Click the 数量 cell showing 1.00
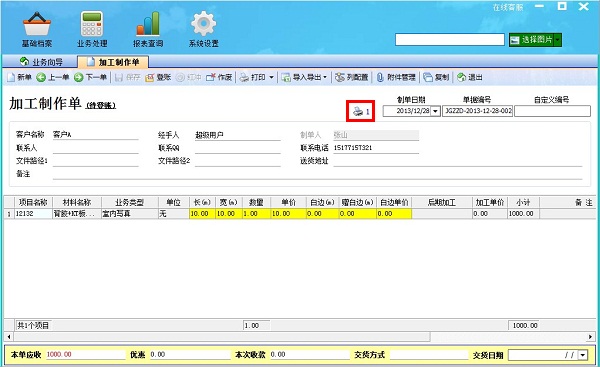Screen dimensions: 600x367 [256, 214]
